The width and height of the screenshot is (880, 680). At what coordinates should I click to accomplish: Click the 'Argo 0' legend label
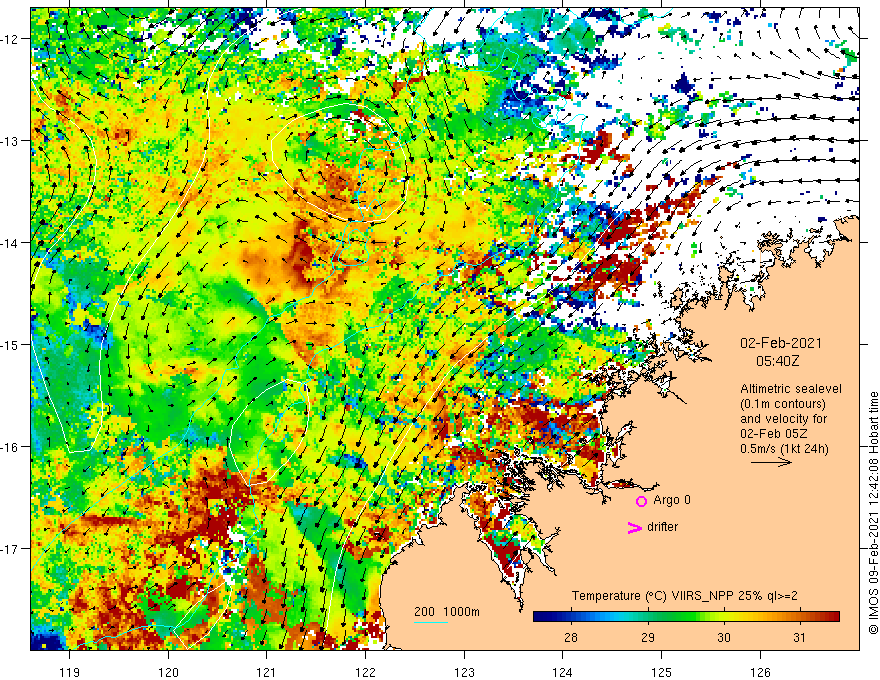click(672, 500)
